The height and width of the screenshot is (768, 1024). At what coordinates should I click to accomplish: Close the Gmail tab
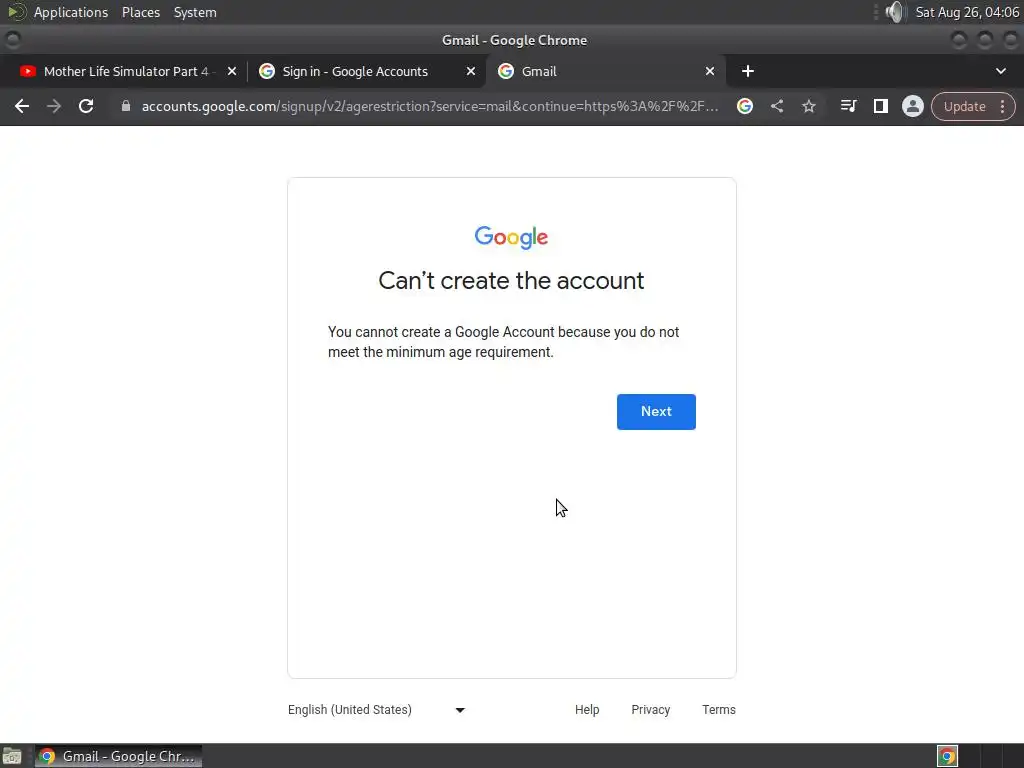(x=710, y=71)
